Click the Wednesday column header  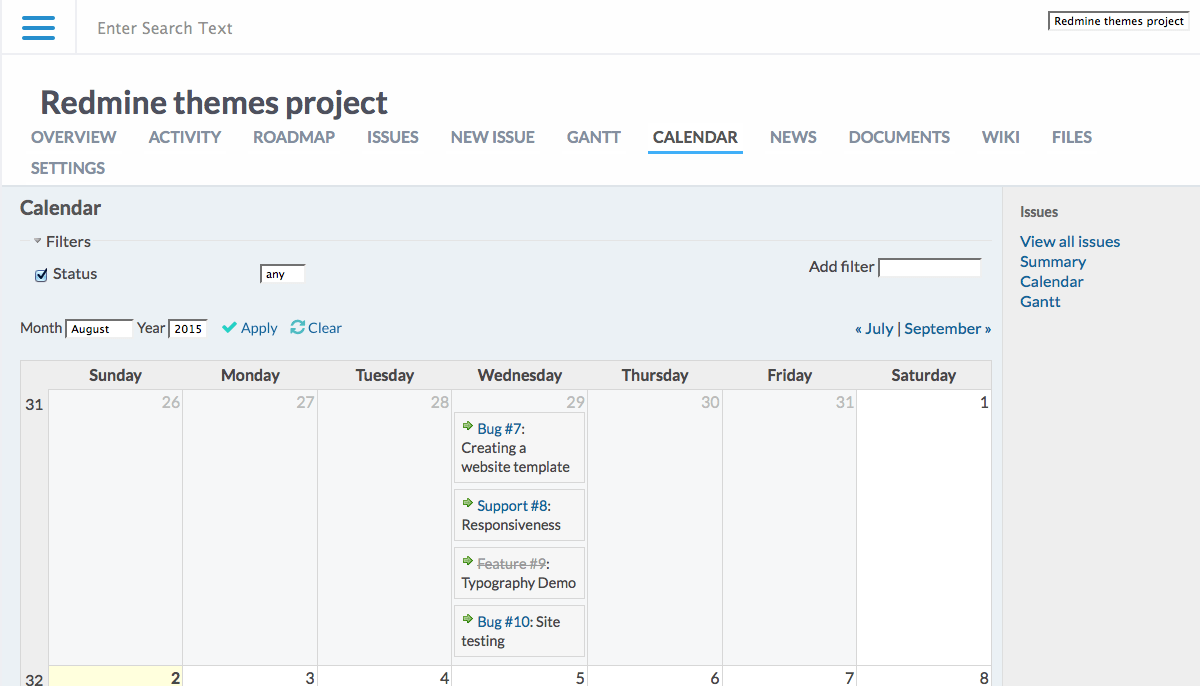pyautogui.click(x=520, y=375)
